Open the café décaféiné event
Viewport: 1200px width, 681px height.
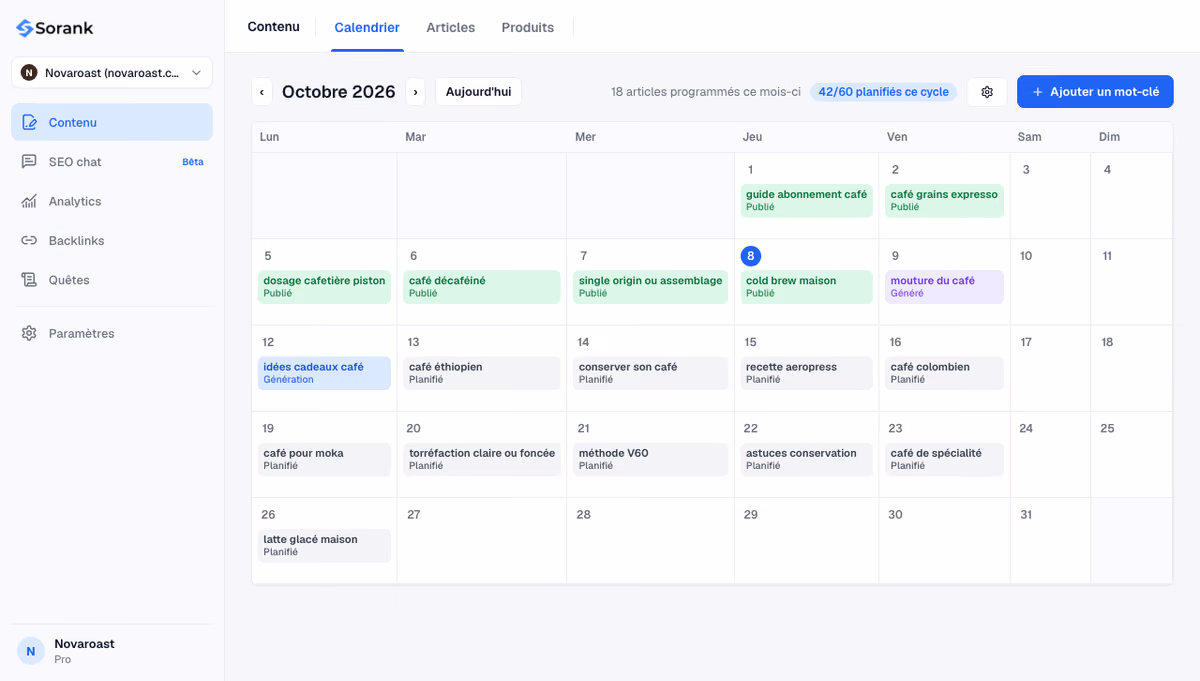(482, 286)
